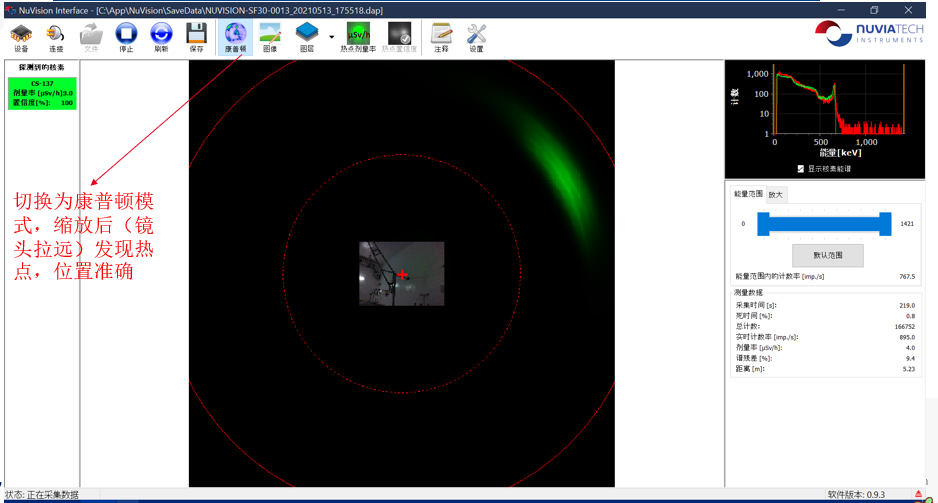Select the 图像 (image) icon

point(269,37)
